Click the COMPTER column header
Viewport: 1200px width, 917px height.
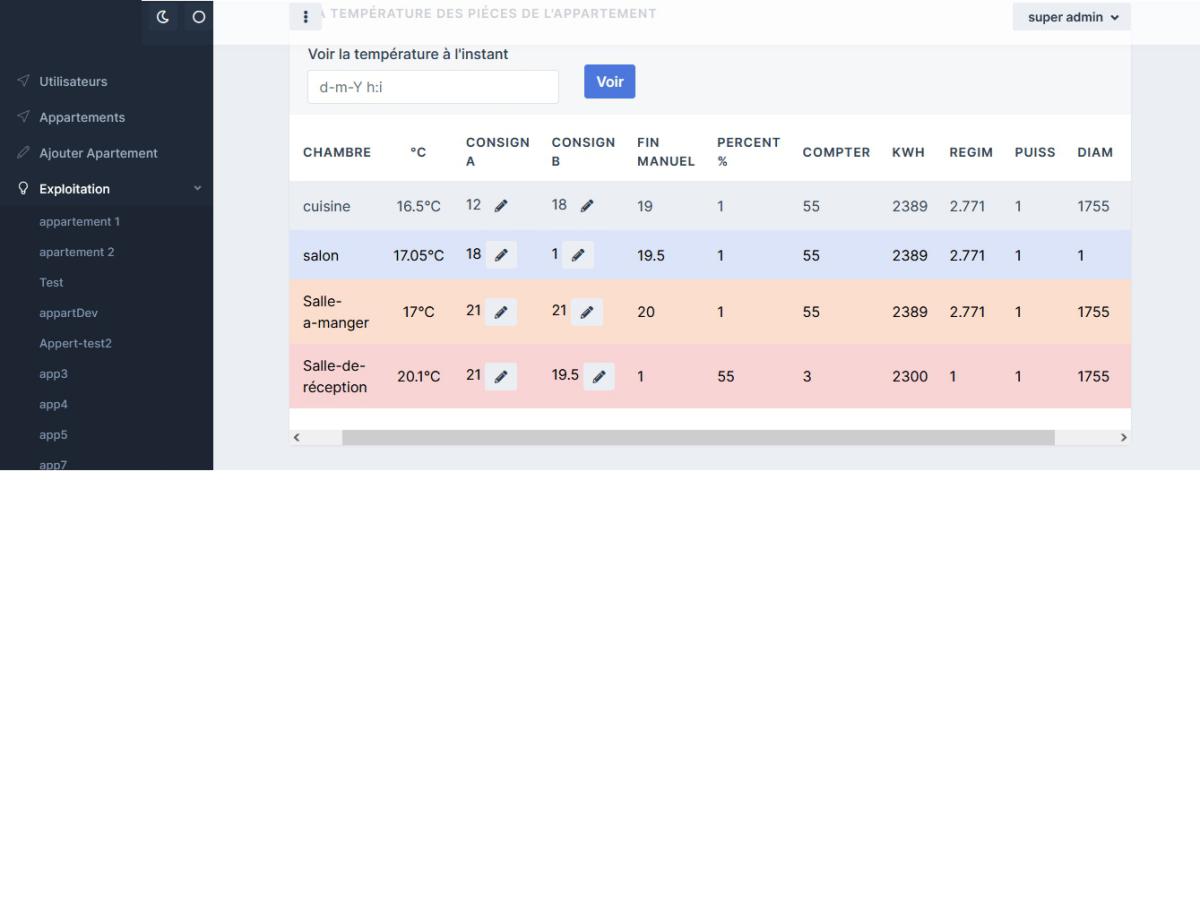(836, 152)
